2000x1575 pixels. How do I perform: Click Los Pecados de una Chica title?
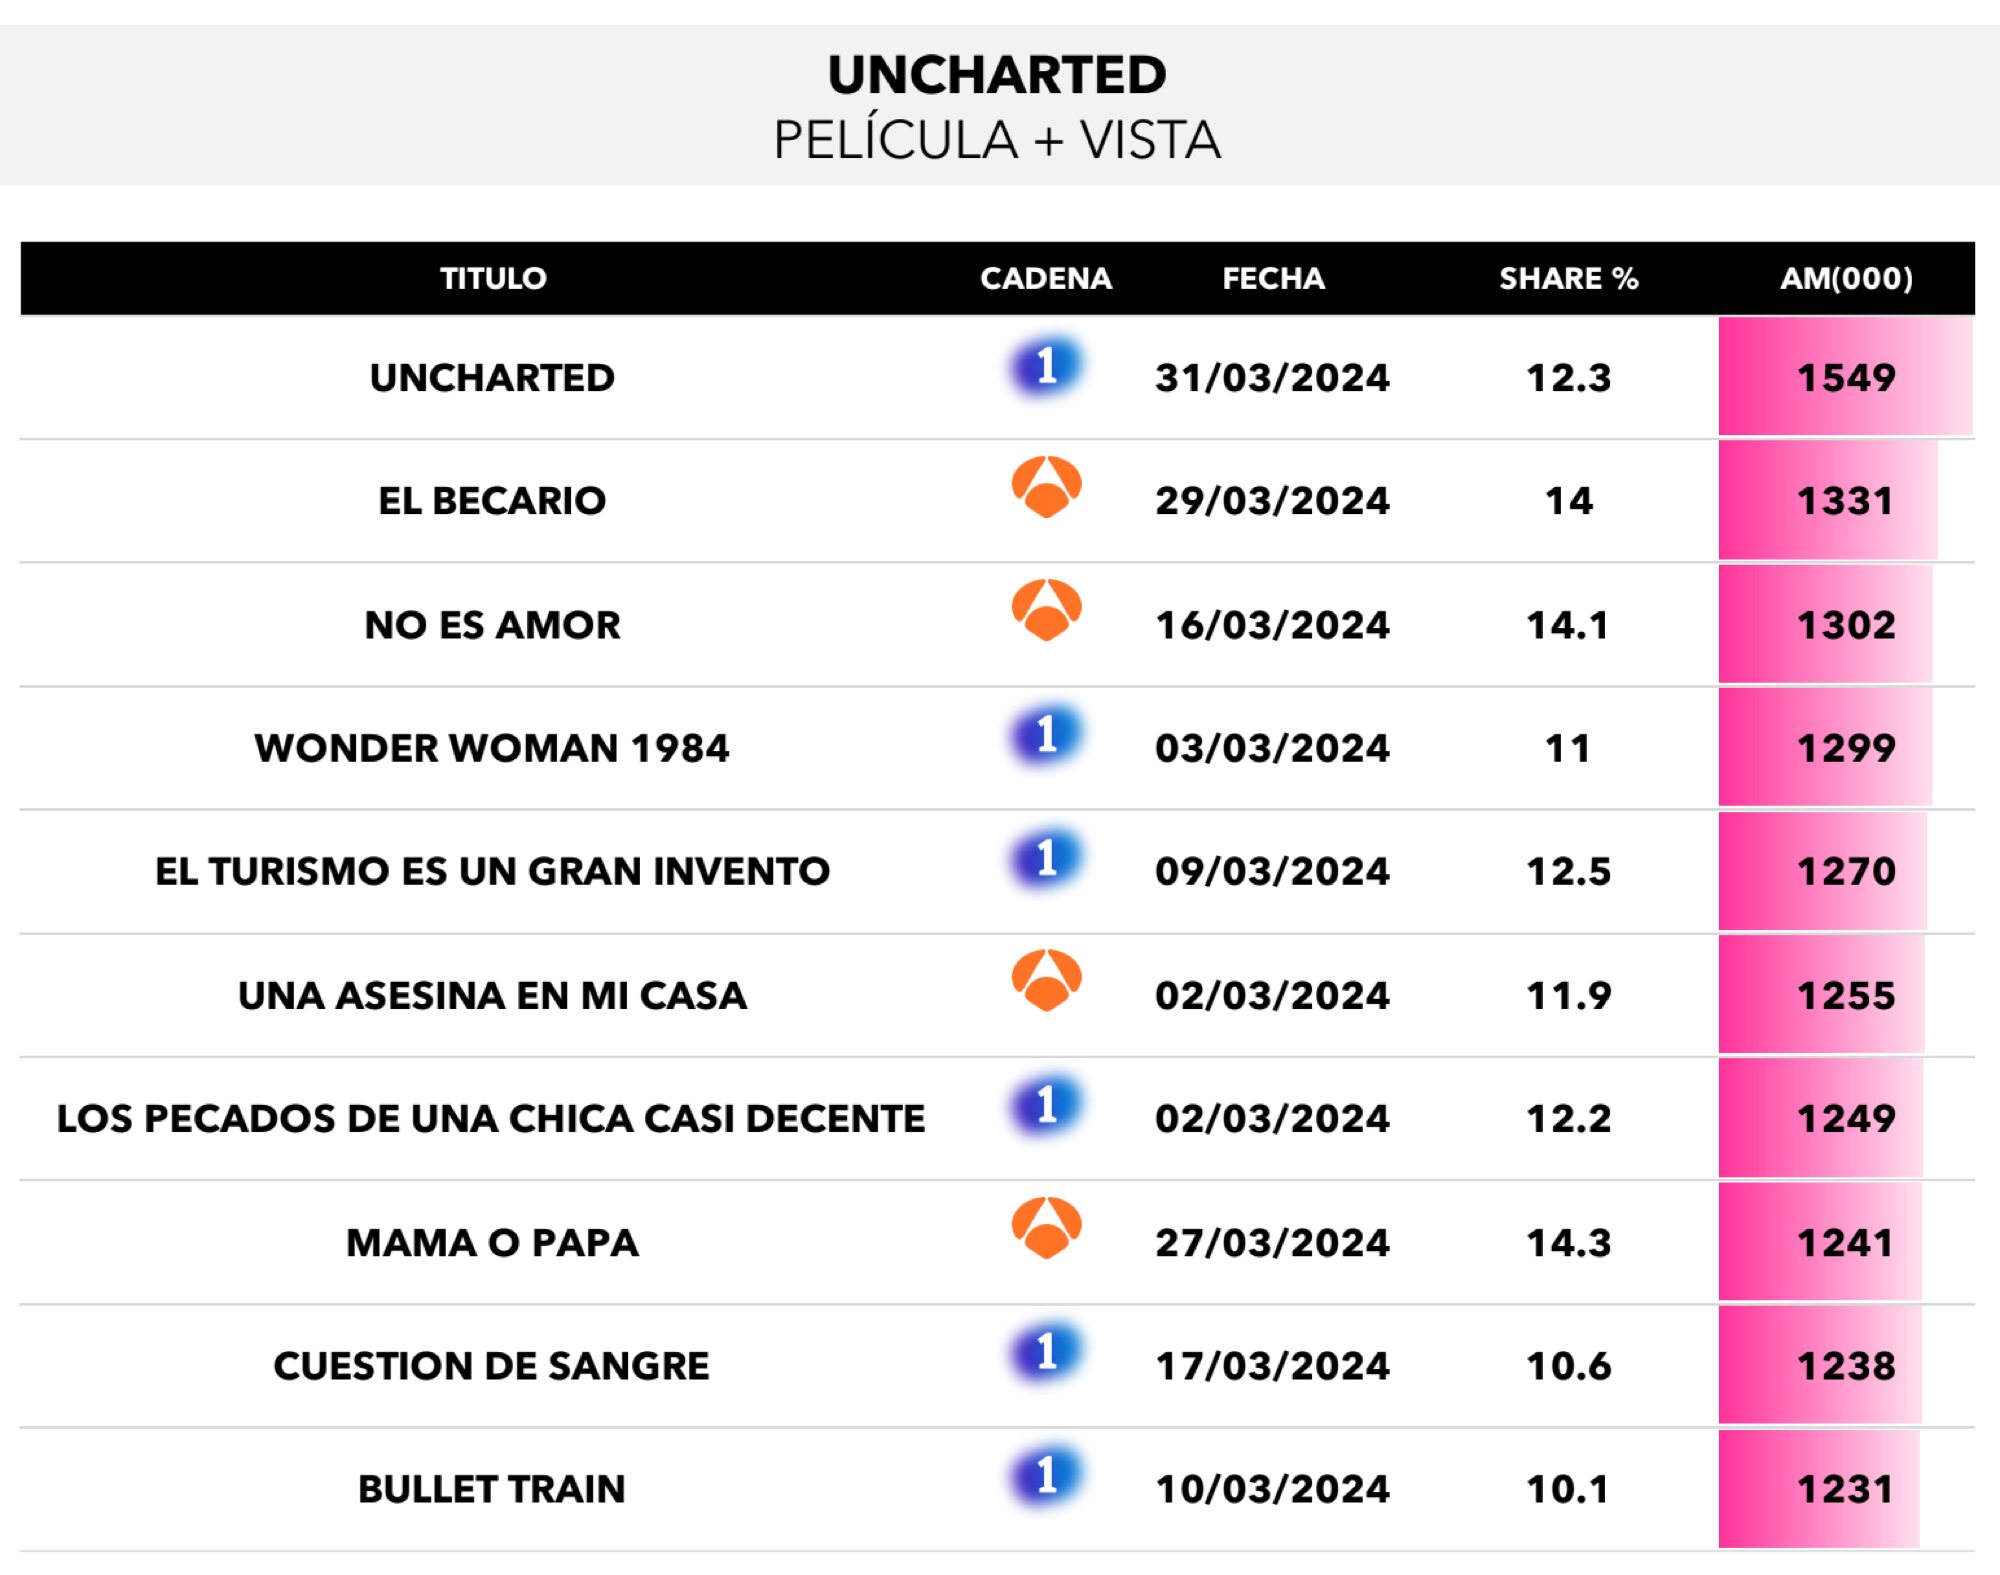tap(491, 1119)
